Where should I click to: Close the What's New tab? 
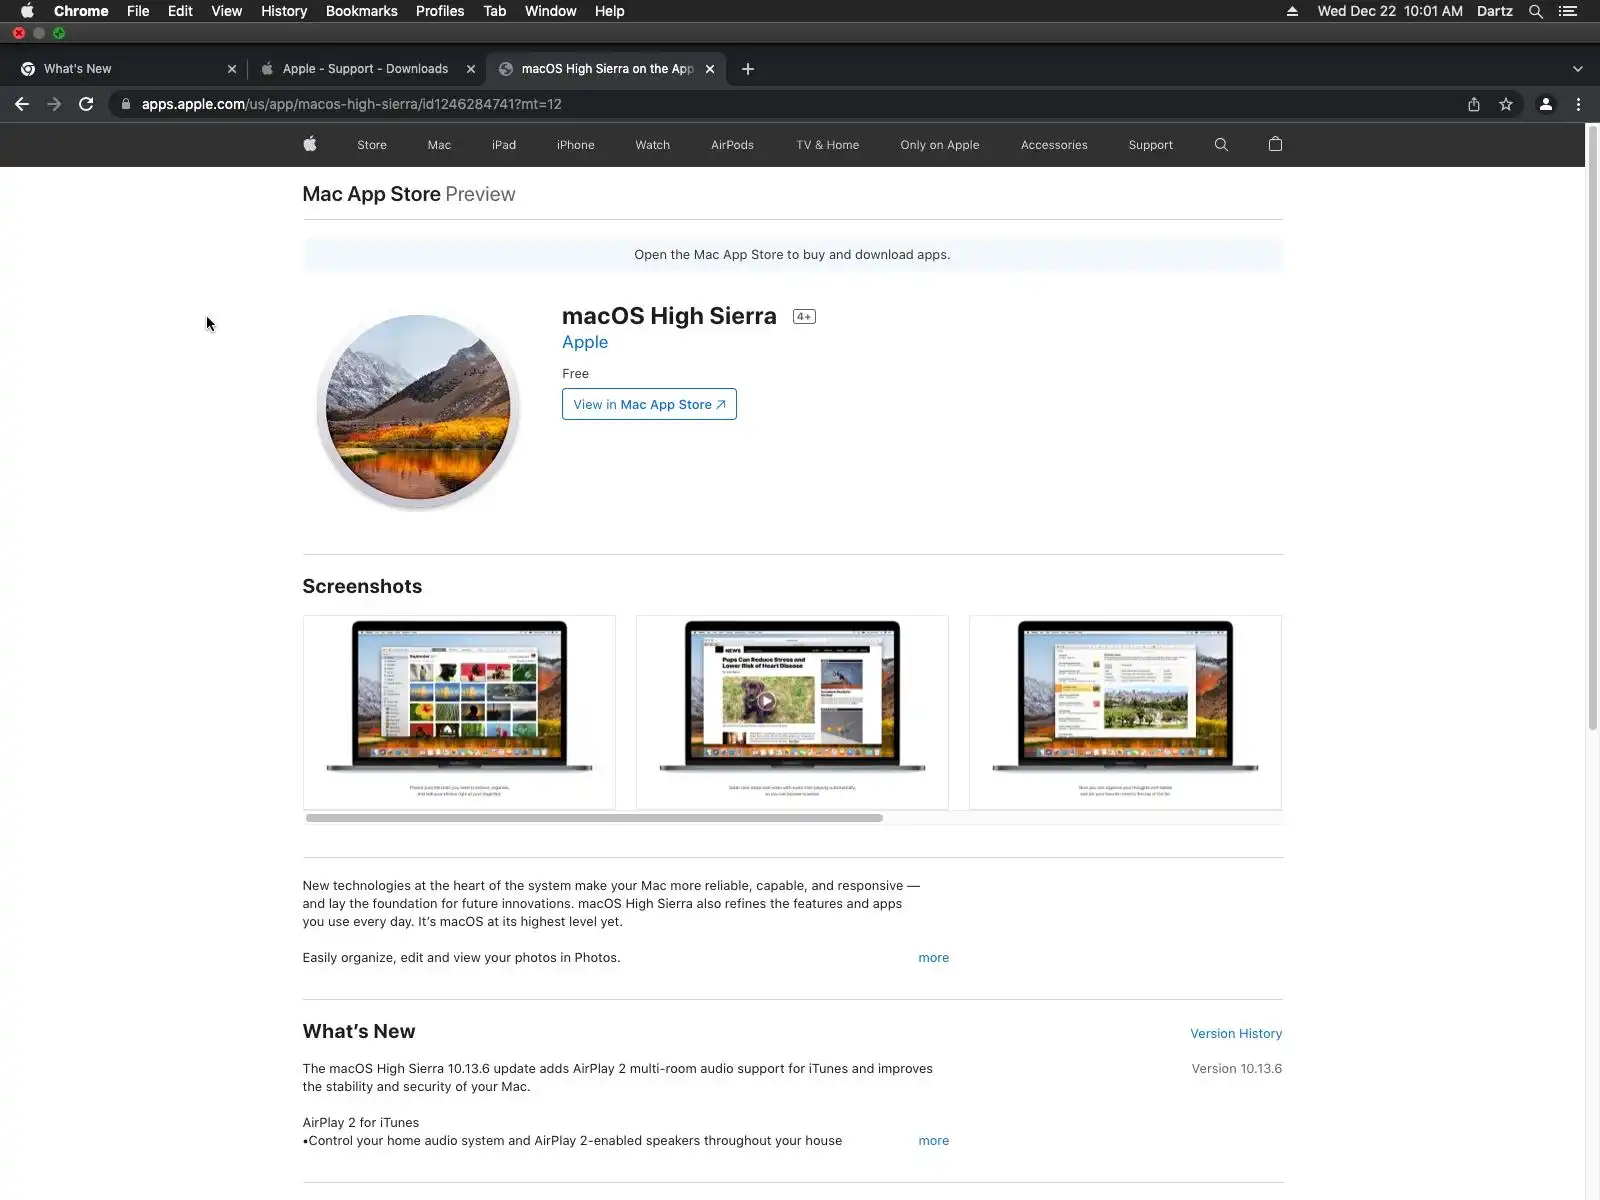coord(232,69)
